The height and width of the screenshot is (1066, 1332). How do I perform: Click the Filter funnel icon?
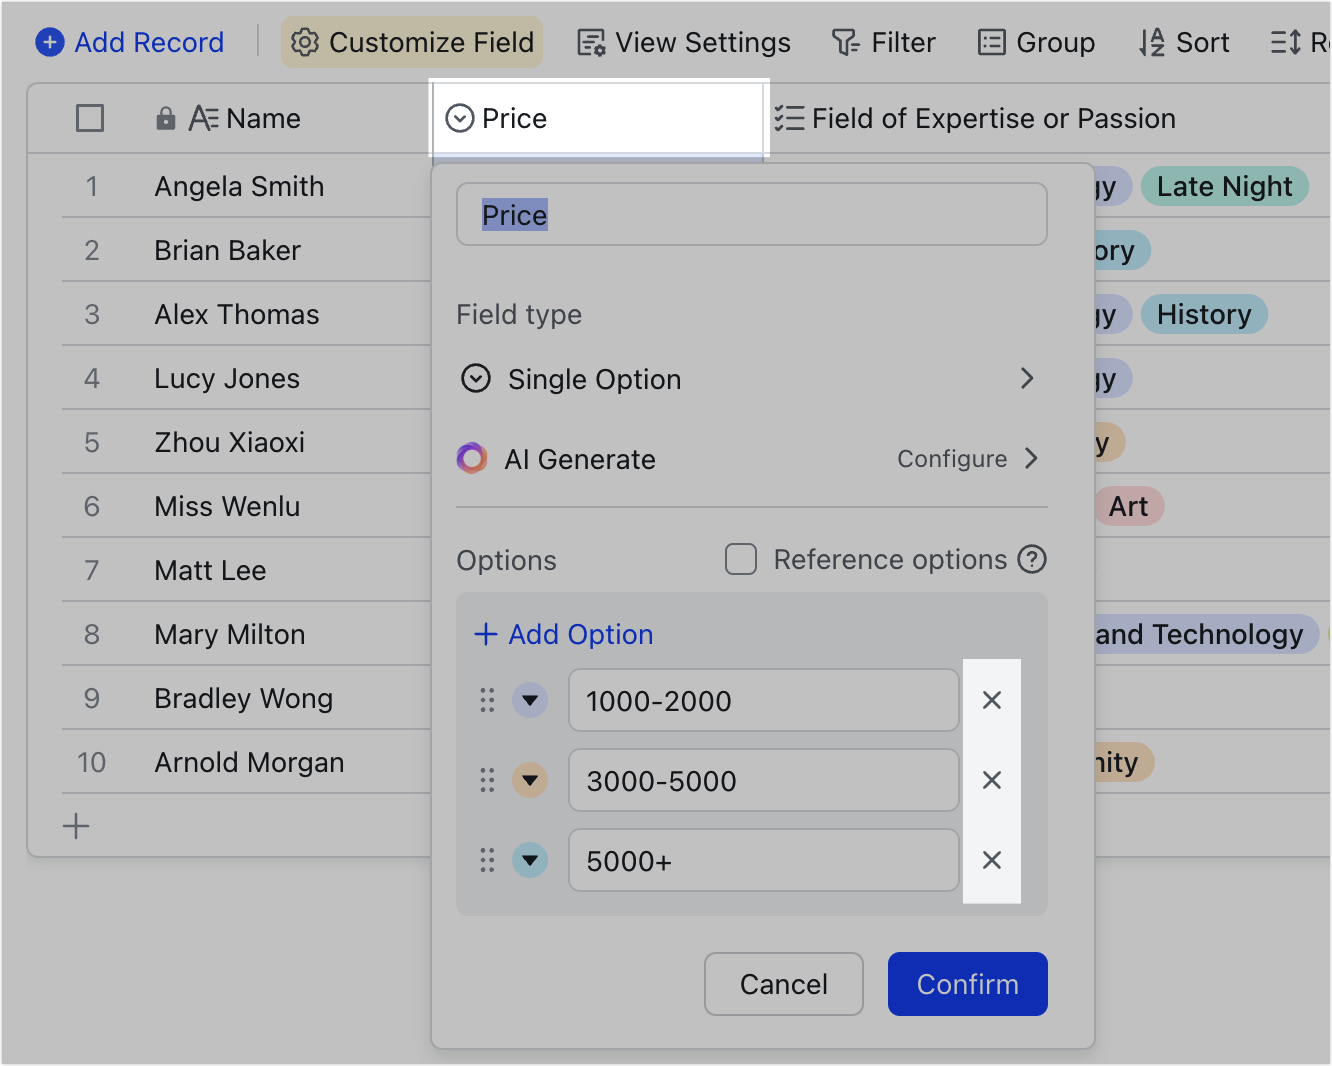(845, 42)
